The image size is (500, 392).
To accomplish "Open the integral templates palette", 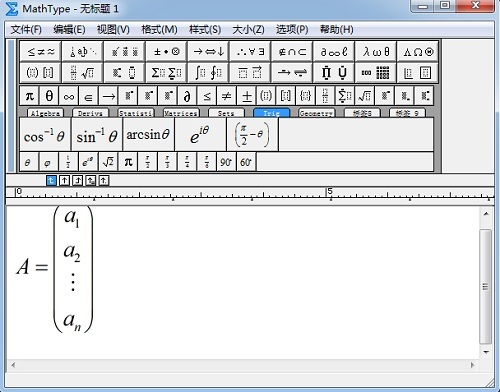I will [x=208, y=72].
